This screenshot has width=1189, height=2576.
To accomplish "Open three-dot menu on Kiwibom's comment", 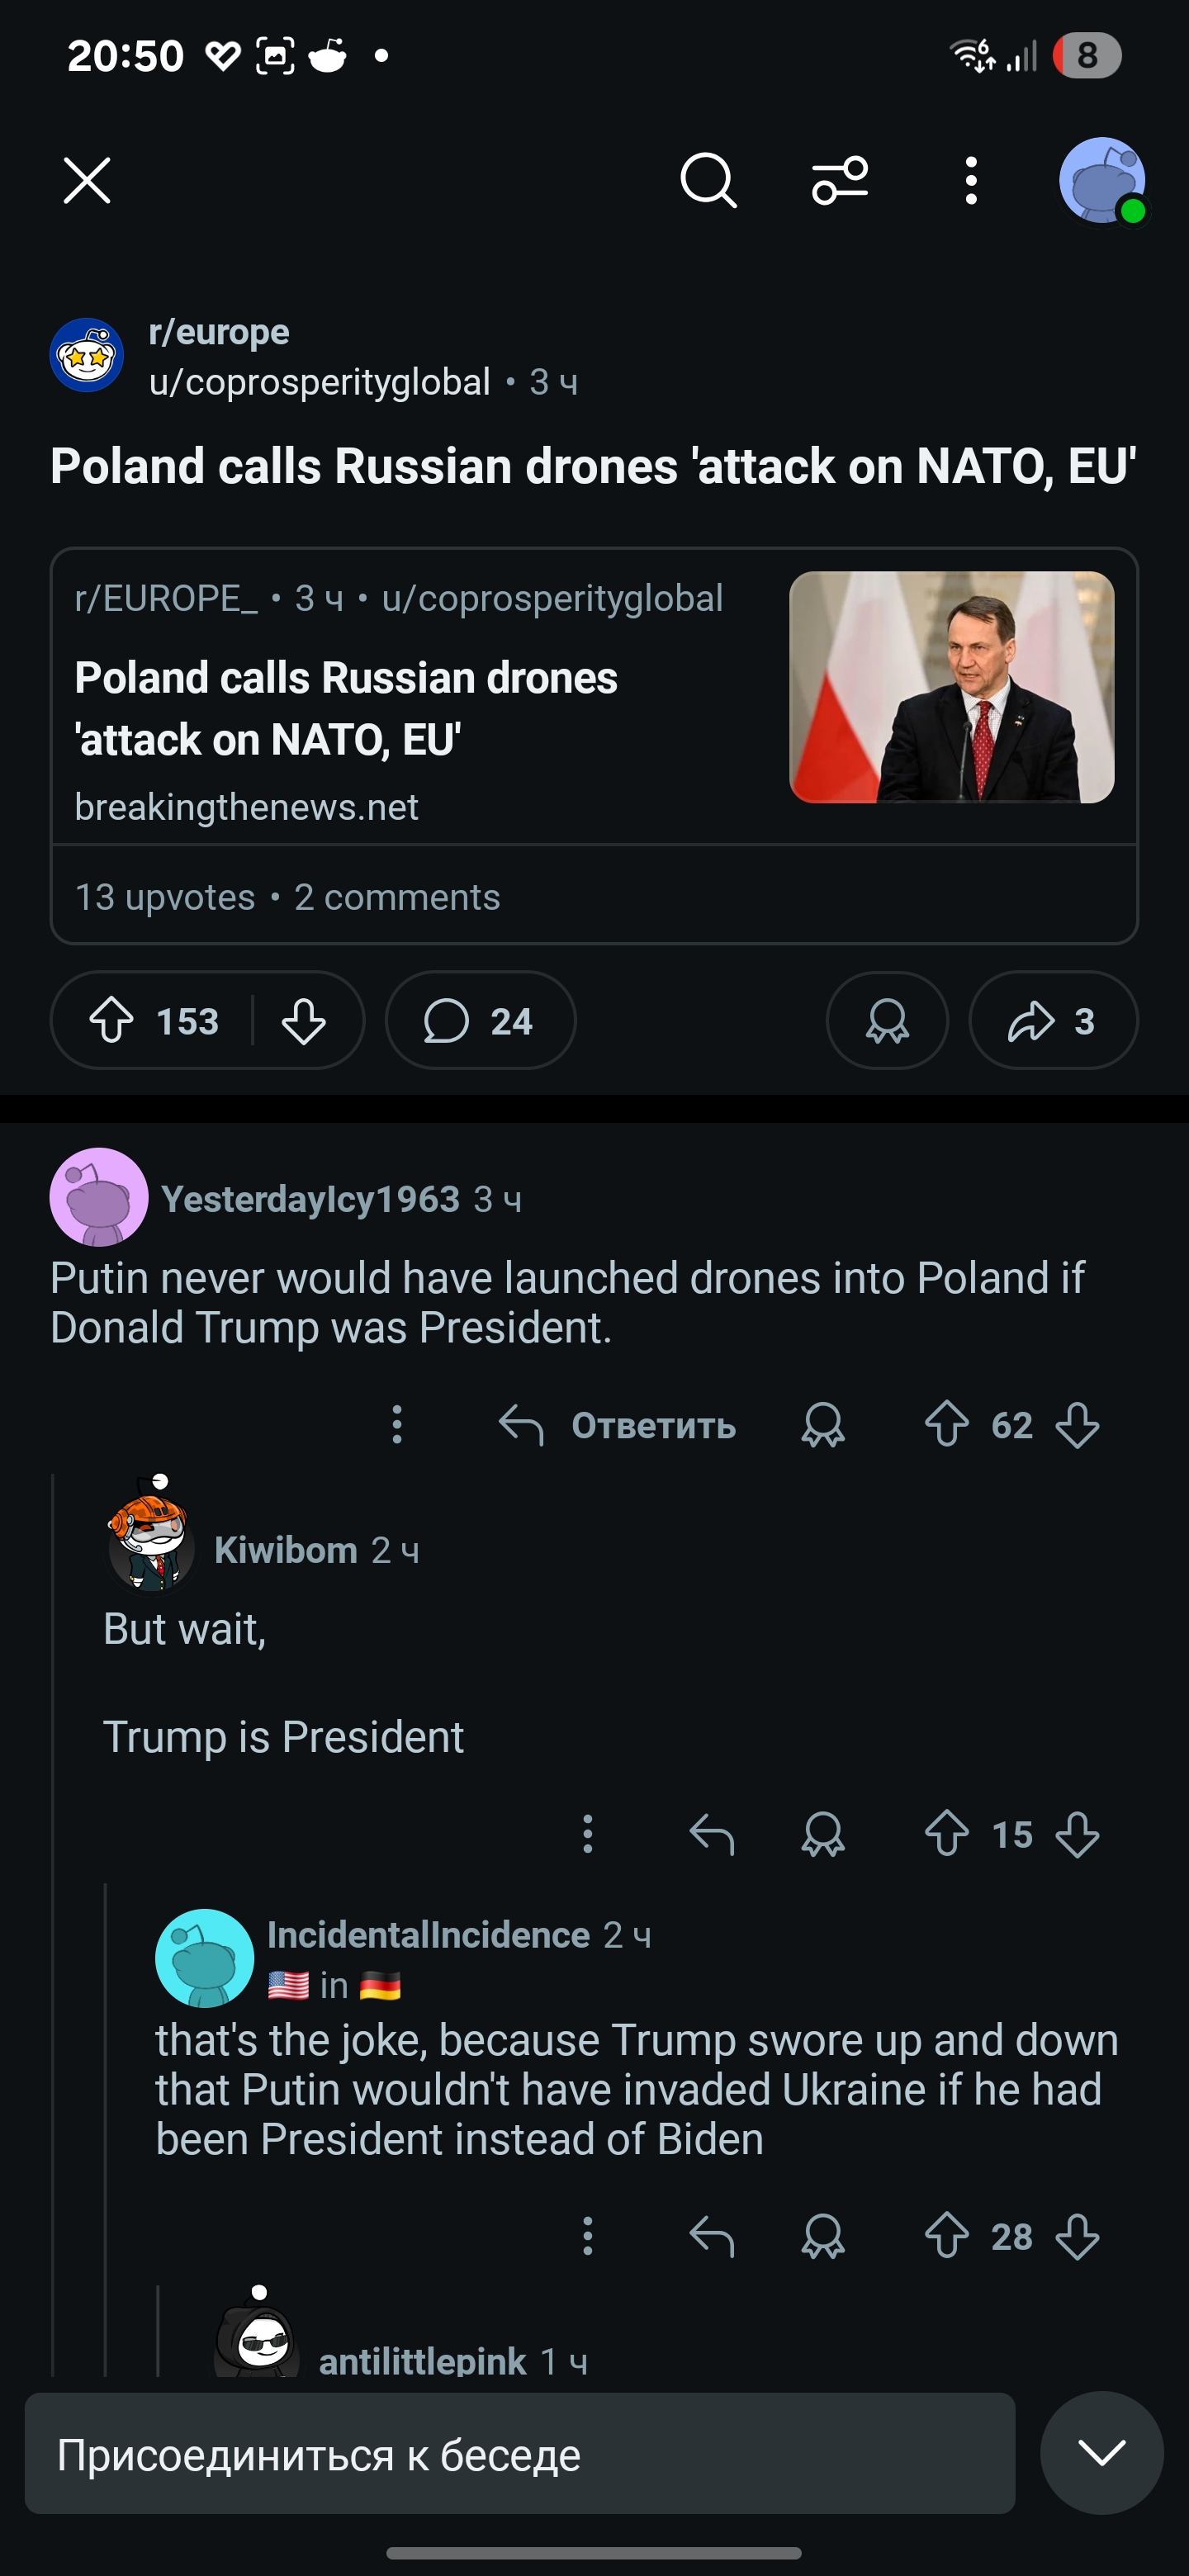I will click(588, 1834).
